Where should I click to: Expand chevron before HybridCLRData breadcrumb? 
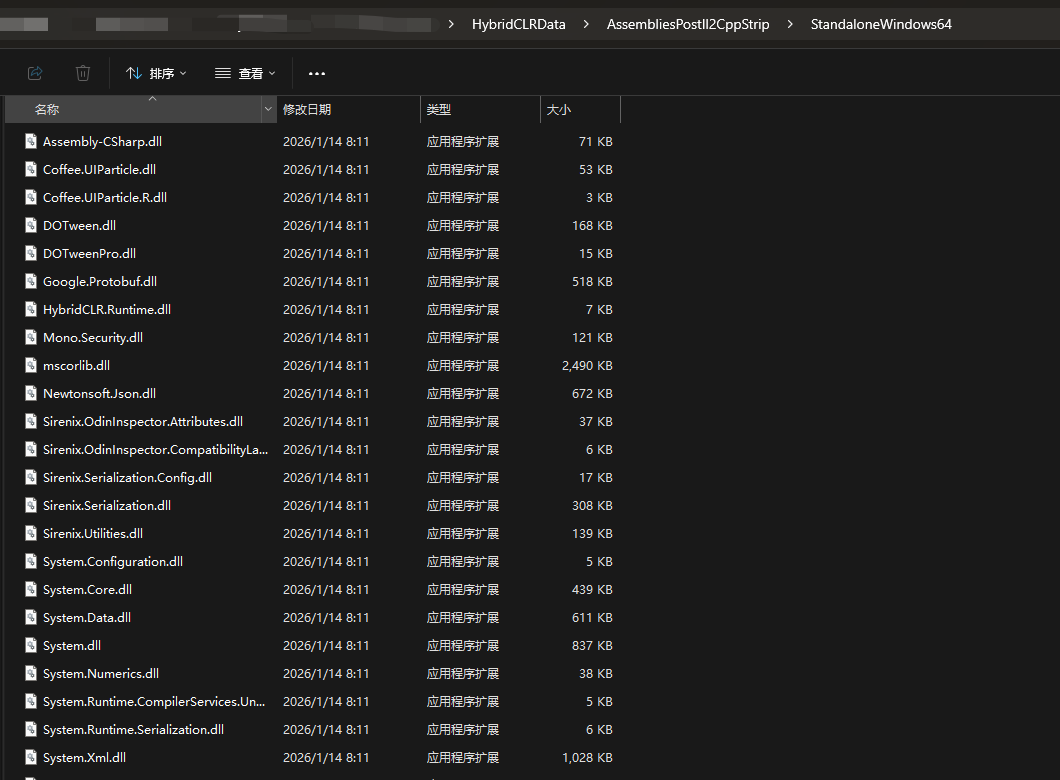pyautogui.click(x=451, y=24)
